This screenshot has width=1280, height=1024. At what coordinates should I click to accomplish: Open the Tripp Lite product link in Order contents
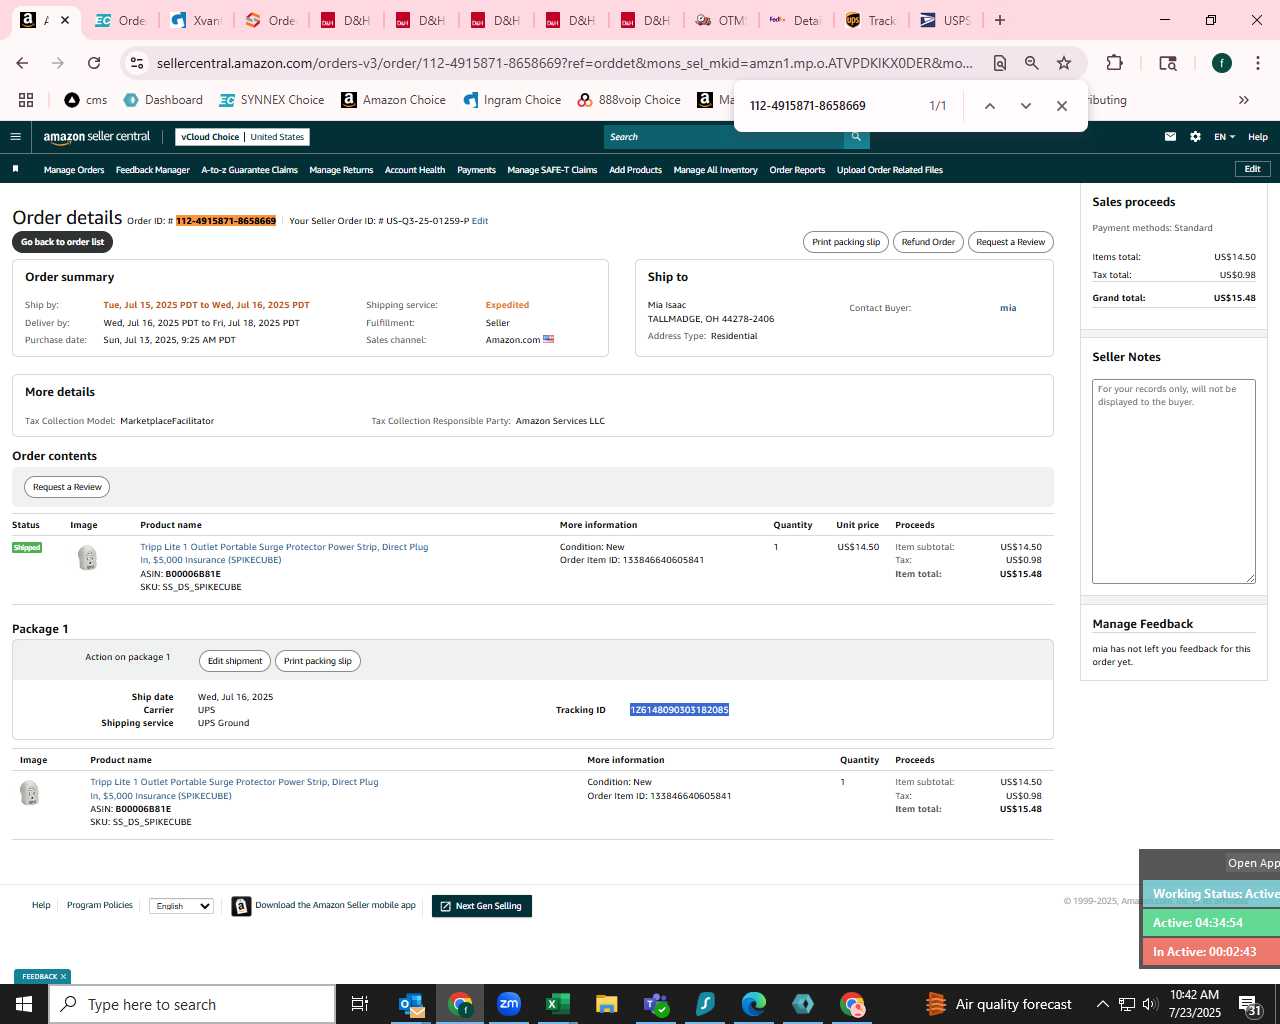[x=284, y=553]
